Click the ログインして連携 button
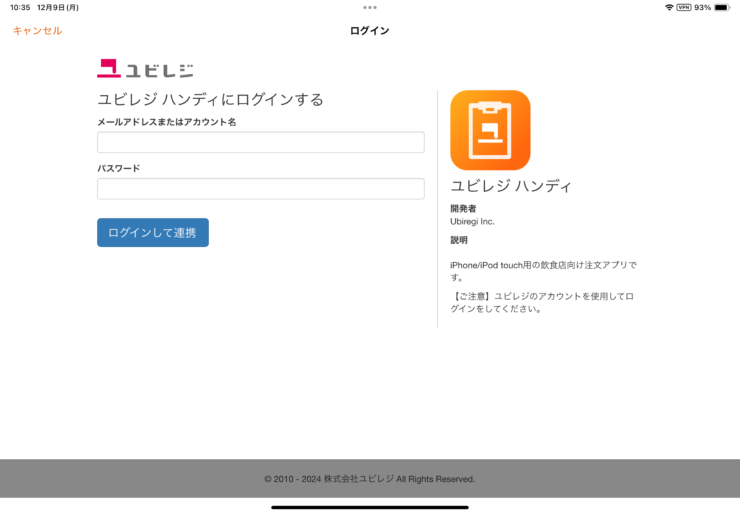This screenshot has height=514, width=740. (x=153, y=232)
